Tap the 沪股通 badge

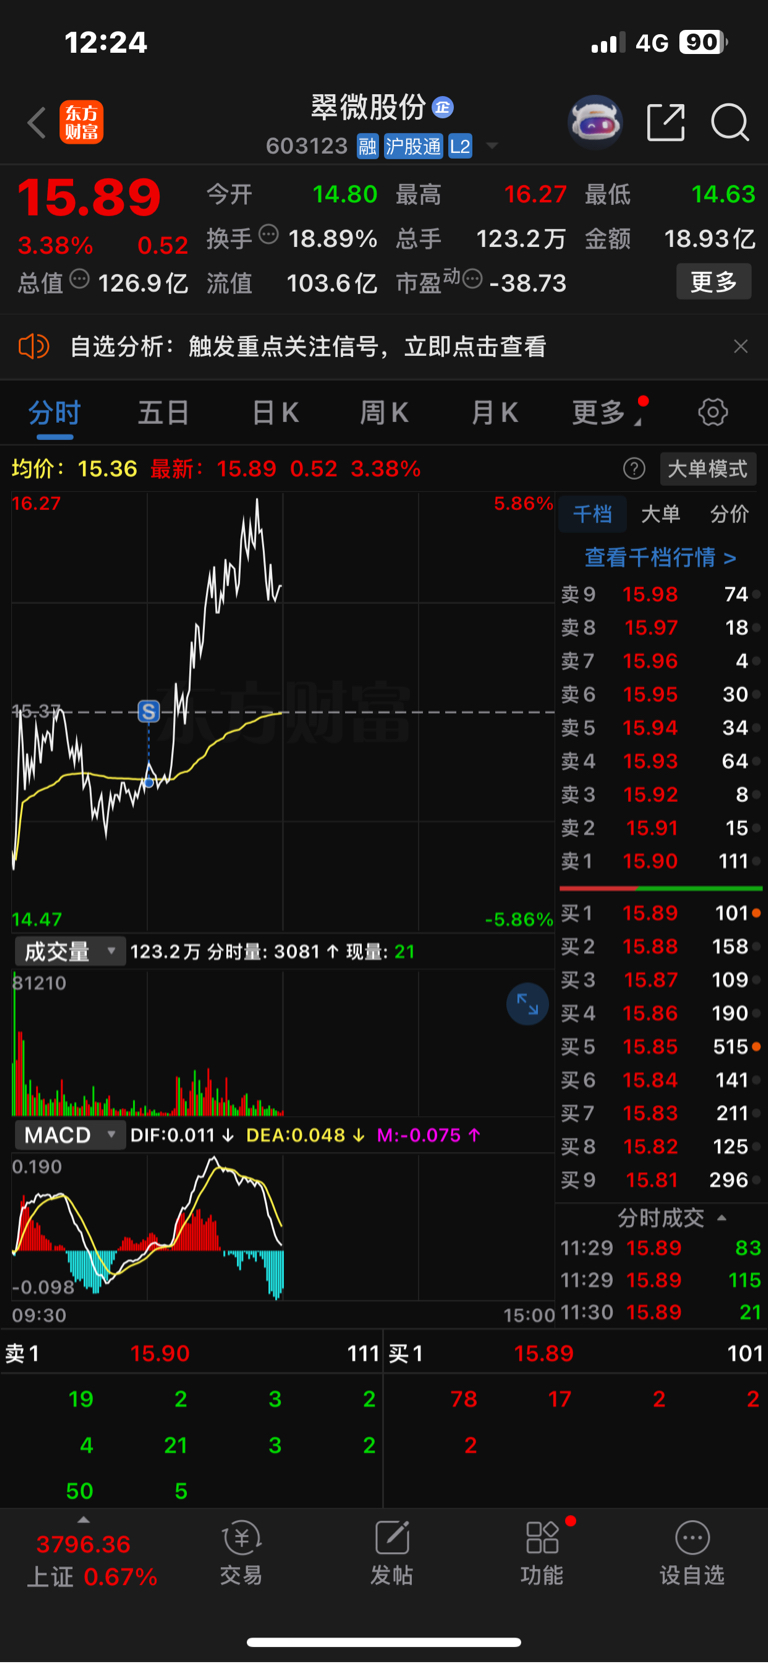point(413,146)
